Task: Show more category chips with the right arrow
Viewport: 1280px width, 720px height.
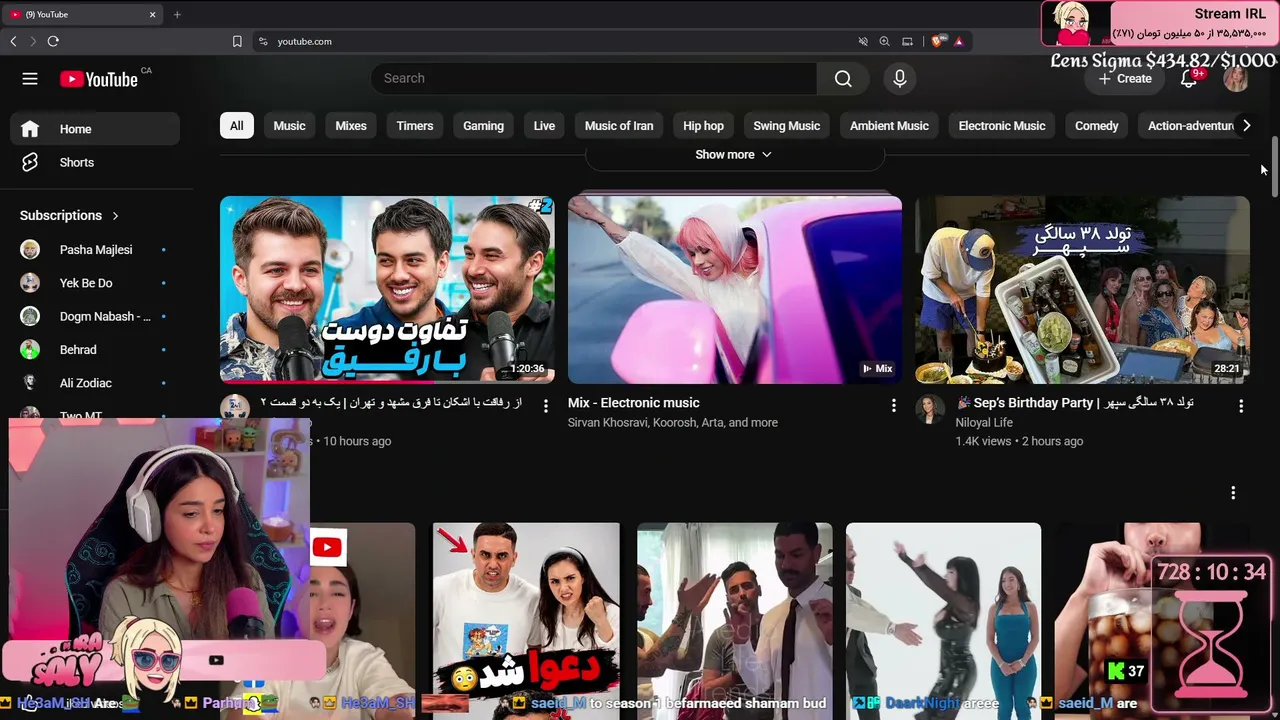Action: tap(1246, 126)
